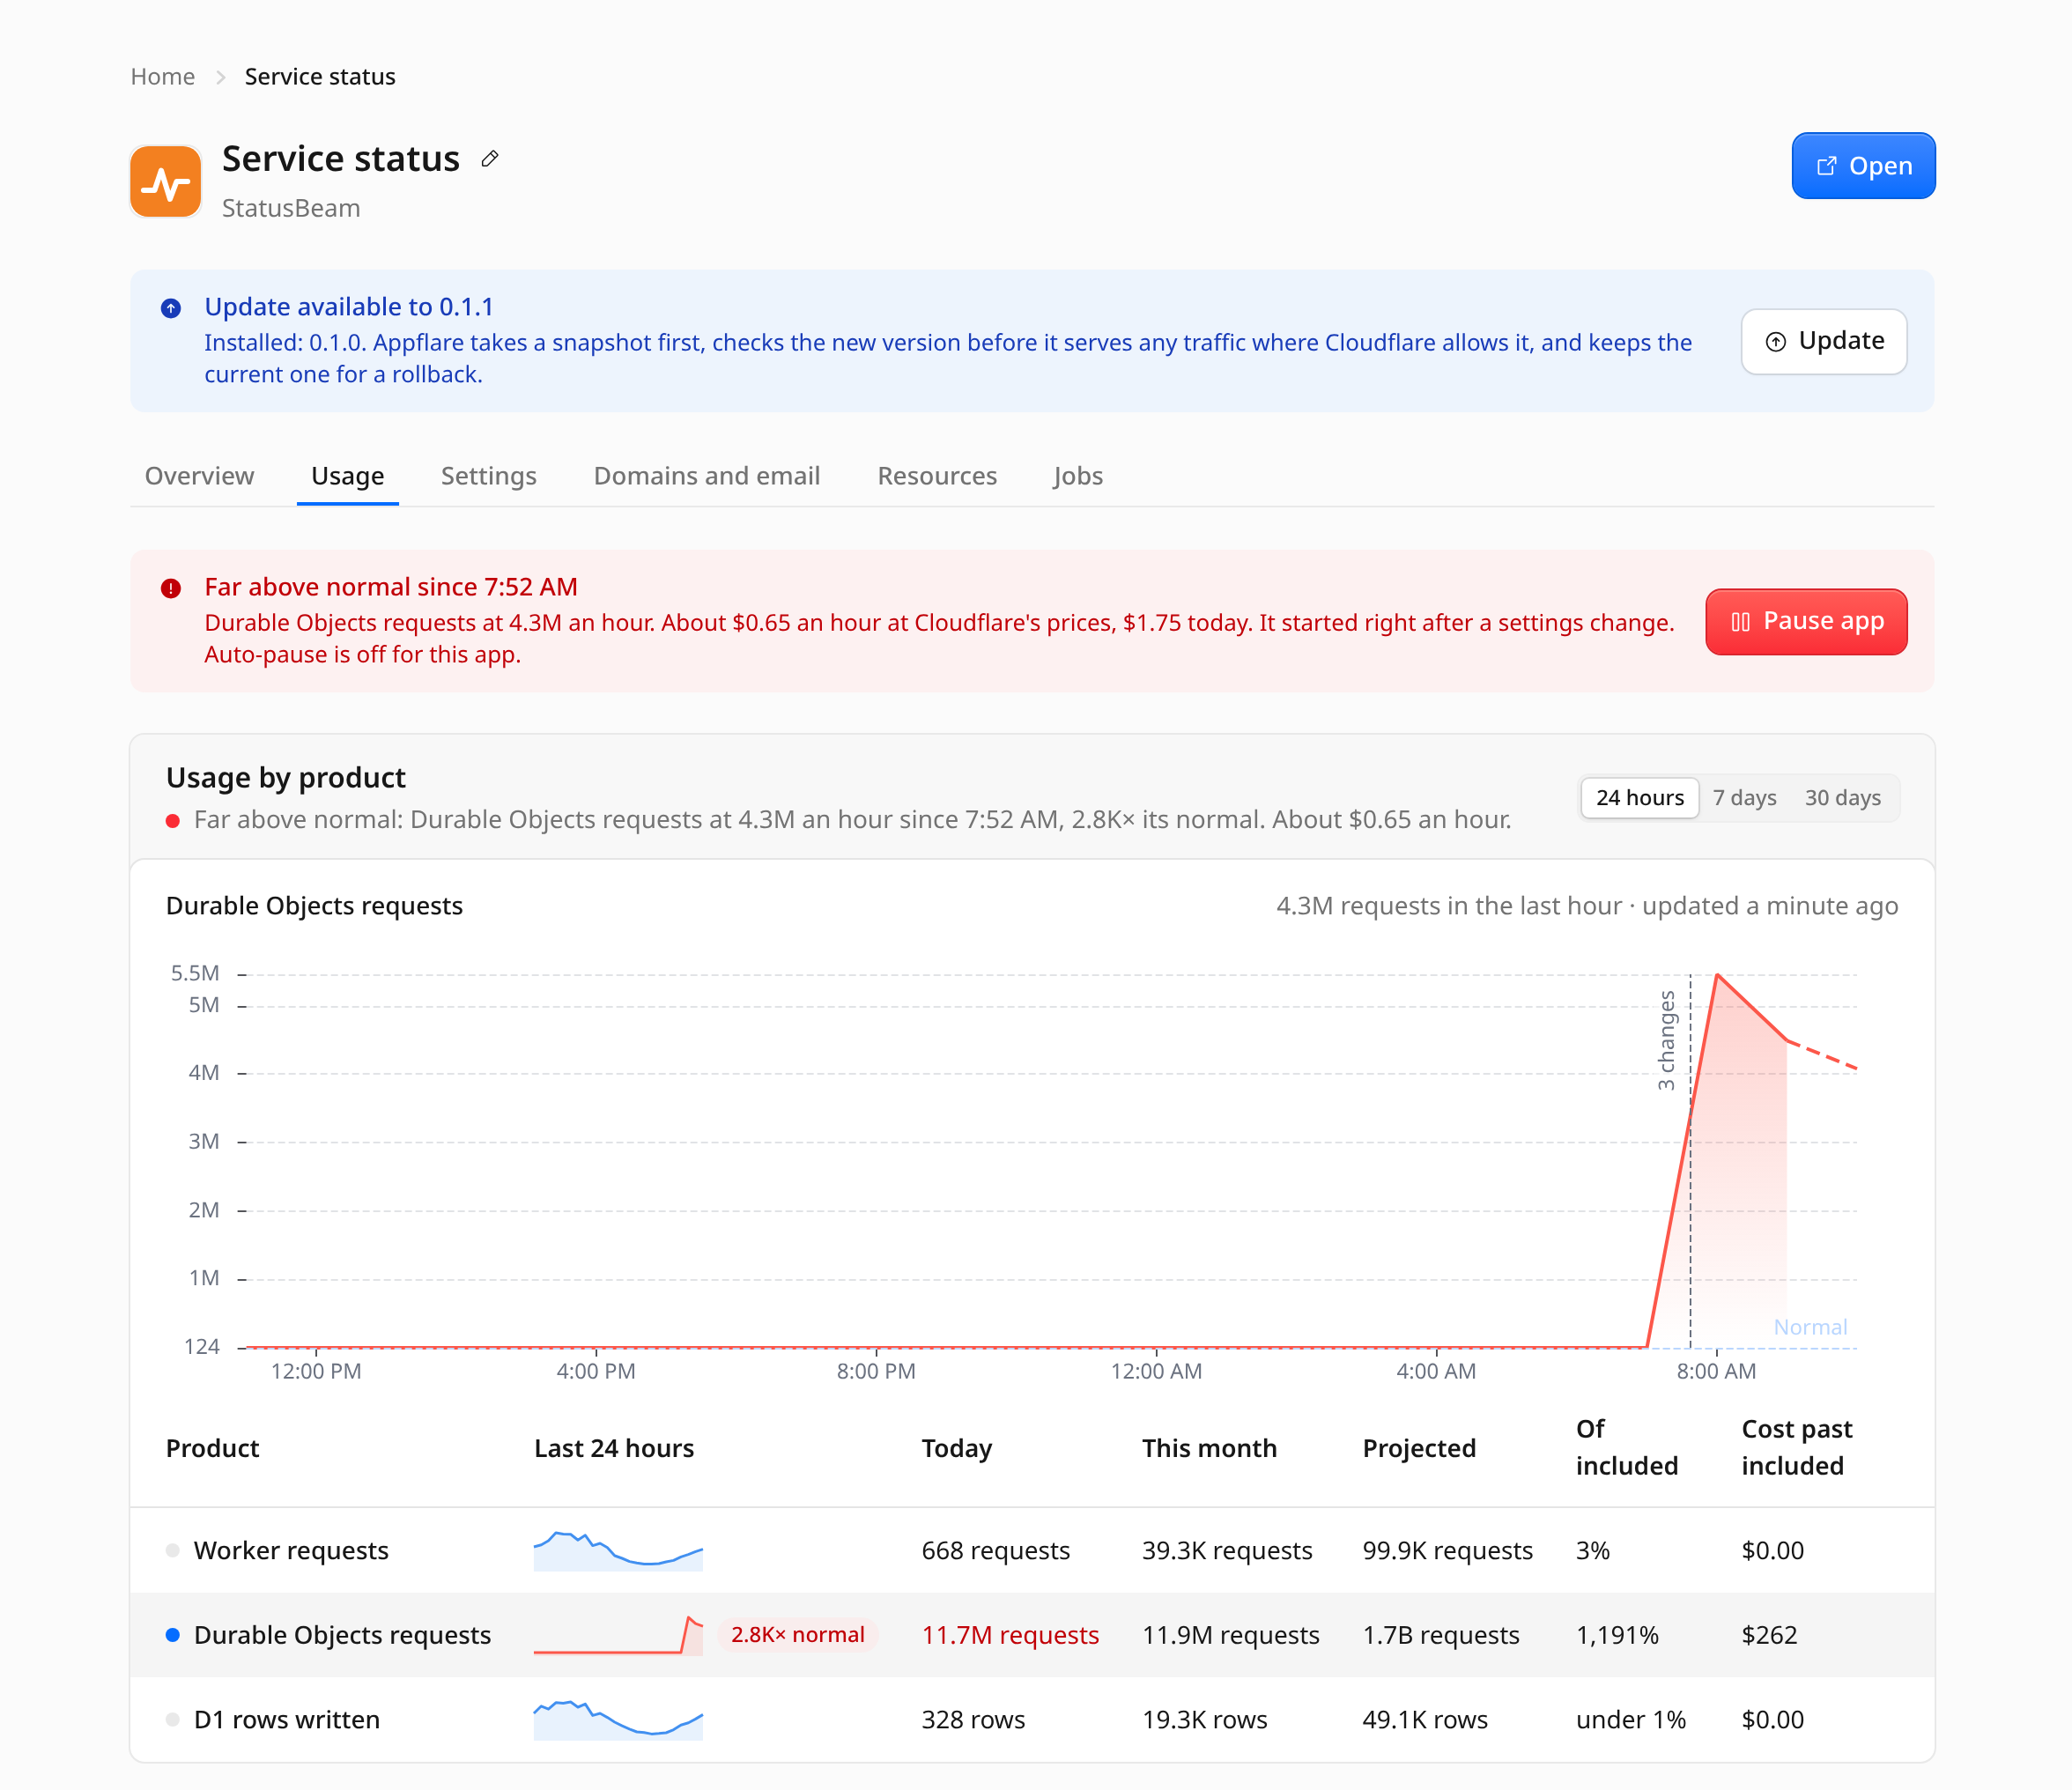The height and width of the screenshot is (1790, 2072).
Task: Click the Last 24 hours column header
Action: tap(614, 1449)
